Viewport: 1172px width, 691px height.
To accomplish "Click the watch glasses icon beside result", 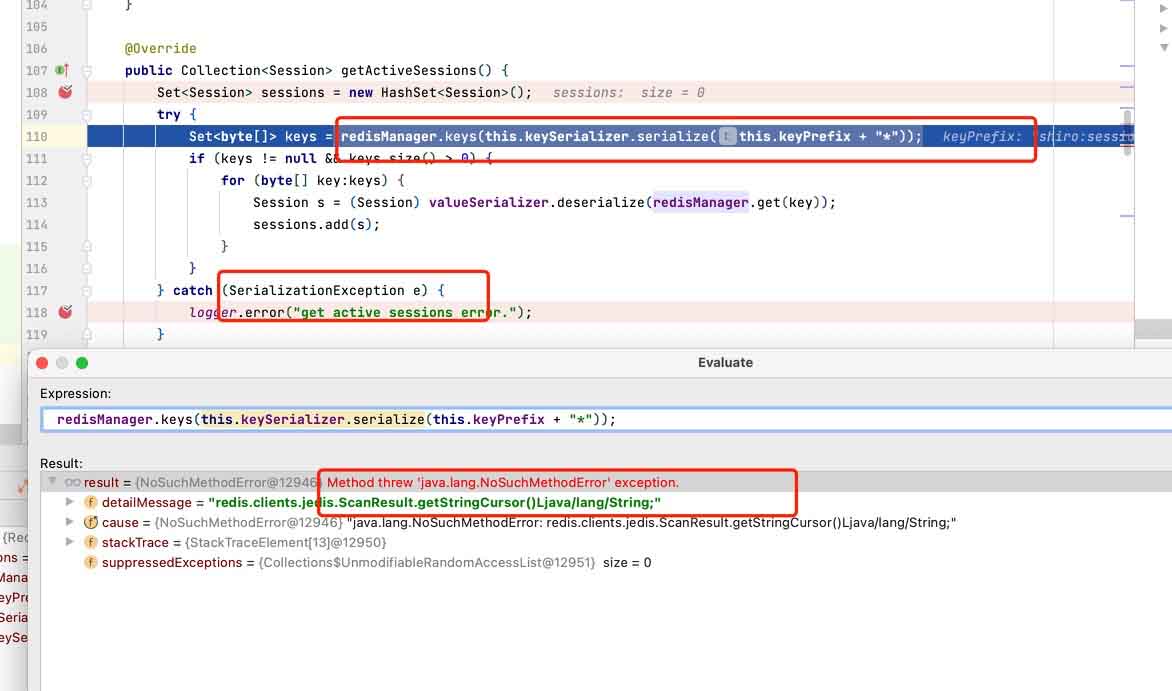I will click(x=73, y=482).
